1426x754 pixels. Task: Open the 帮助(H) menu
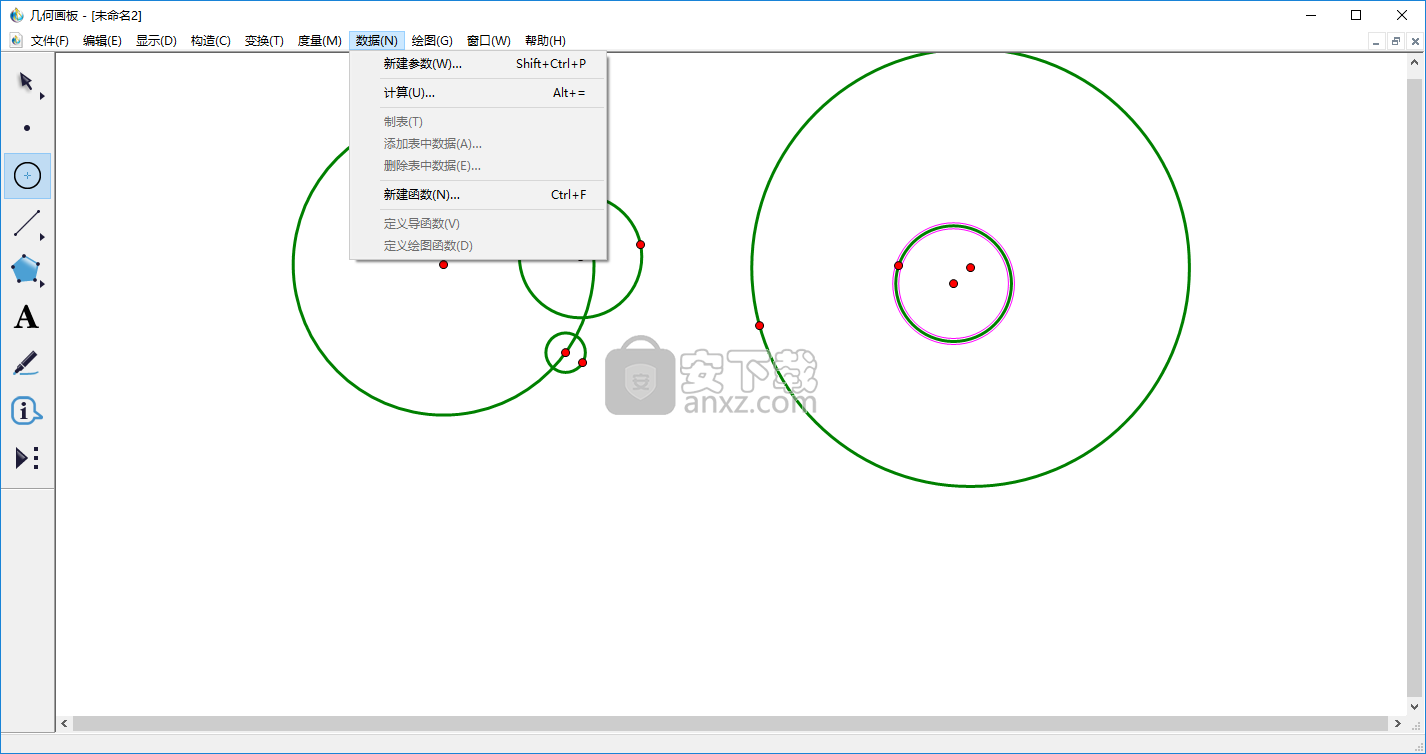click(545, 41)
